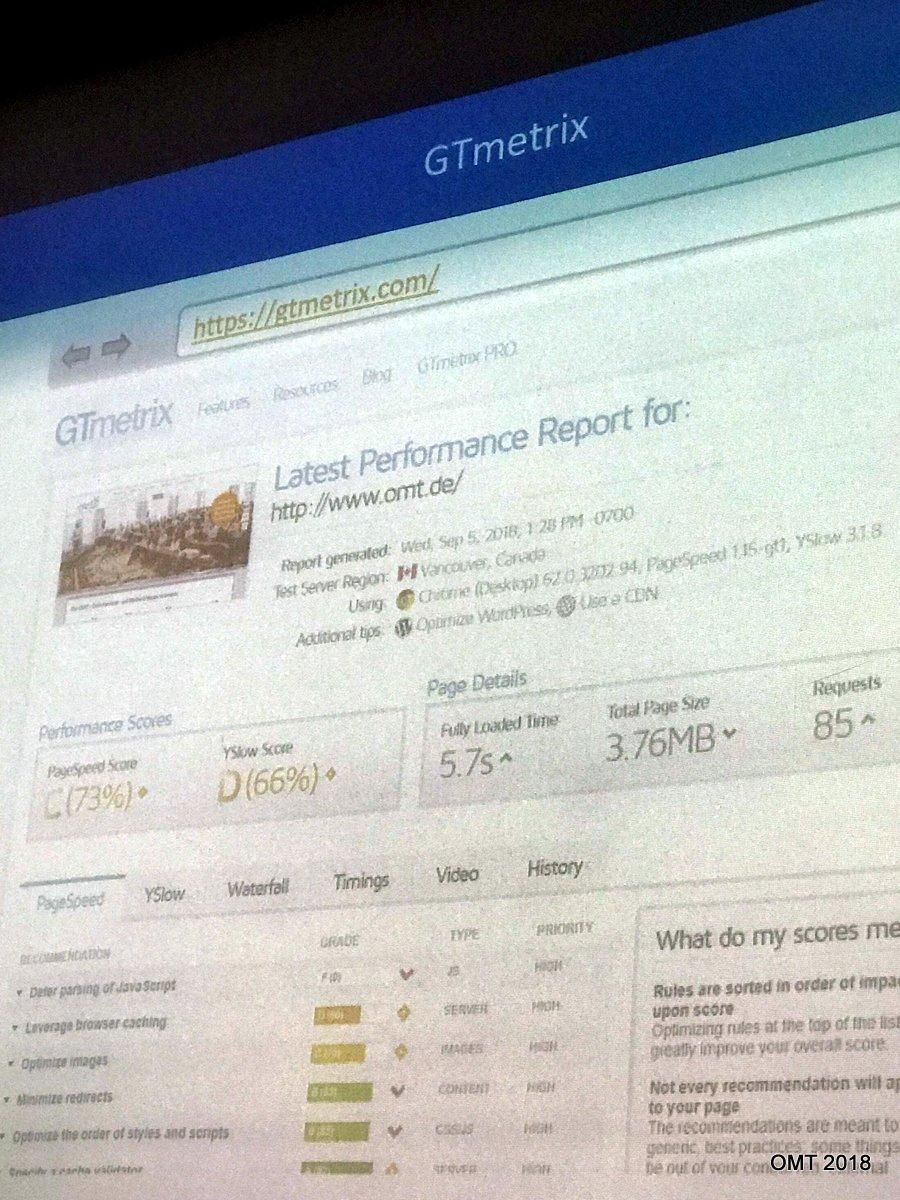Click the TYPE column header
The width and height of the screenshot is (900, 1200).
pos(465,934)
